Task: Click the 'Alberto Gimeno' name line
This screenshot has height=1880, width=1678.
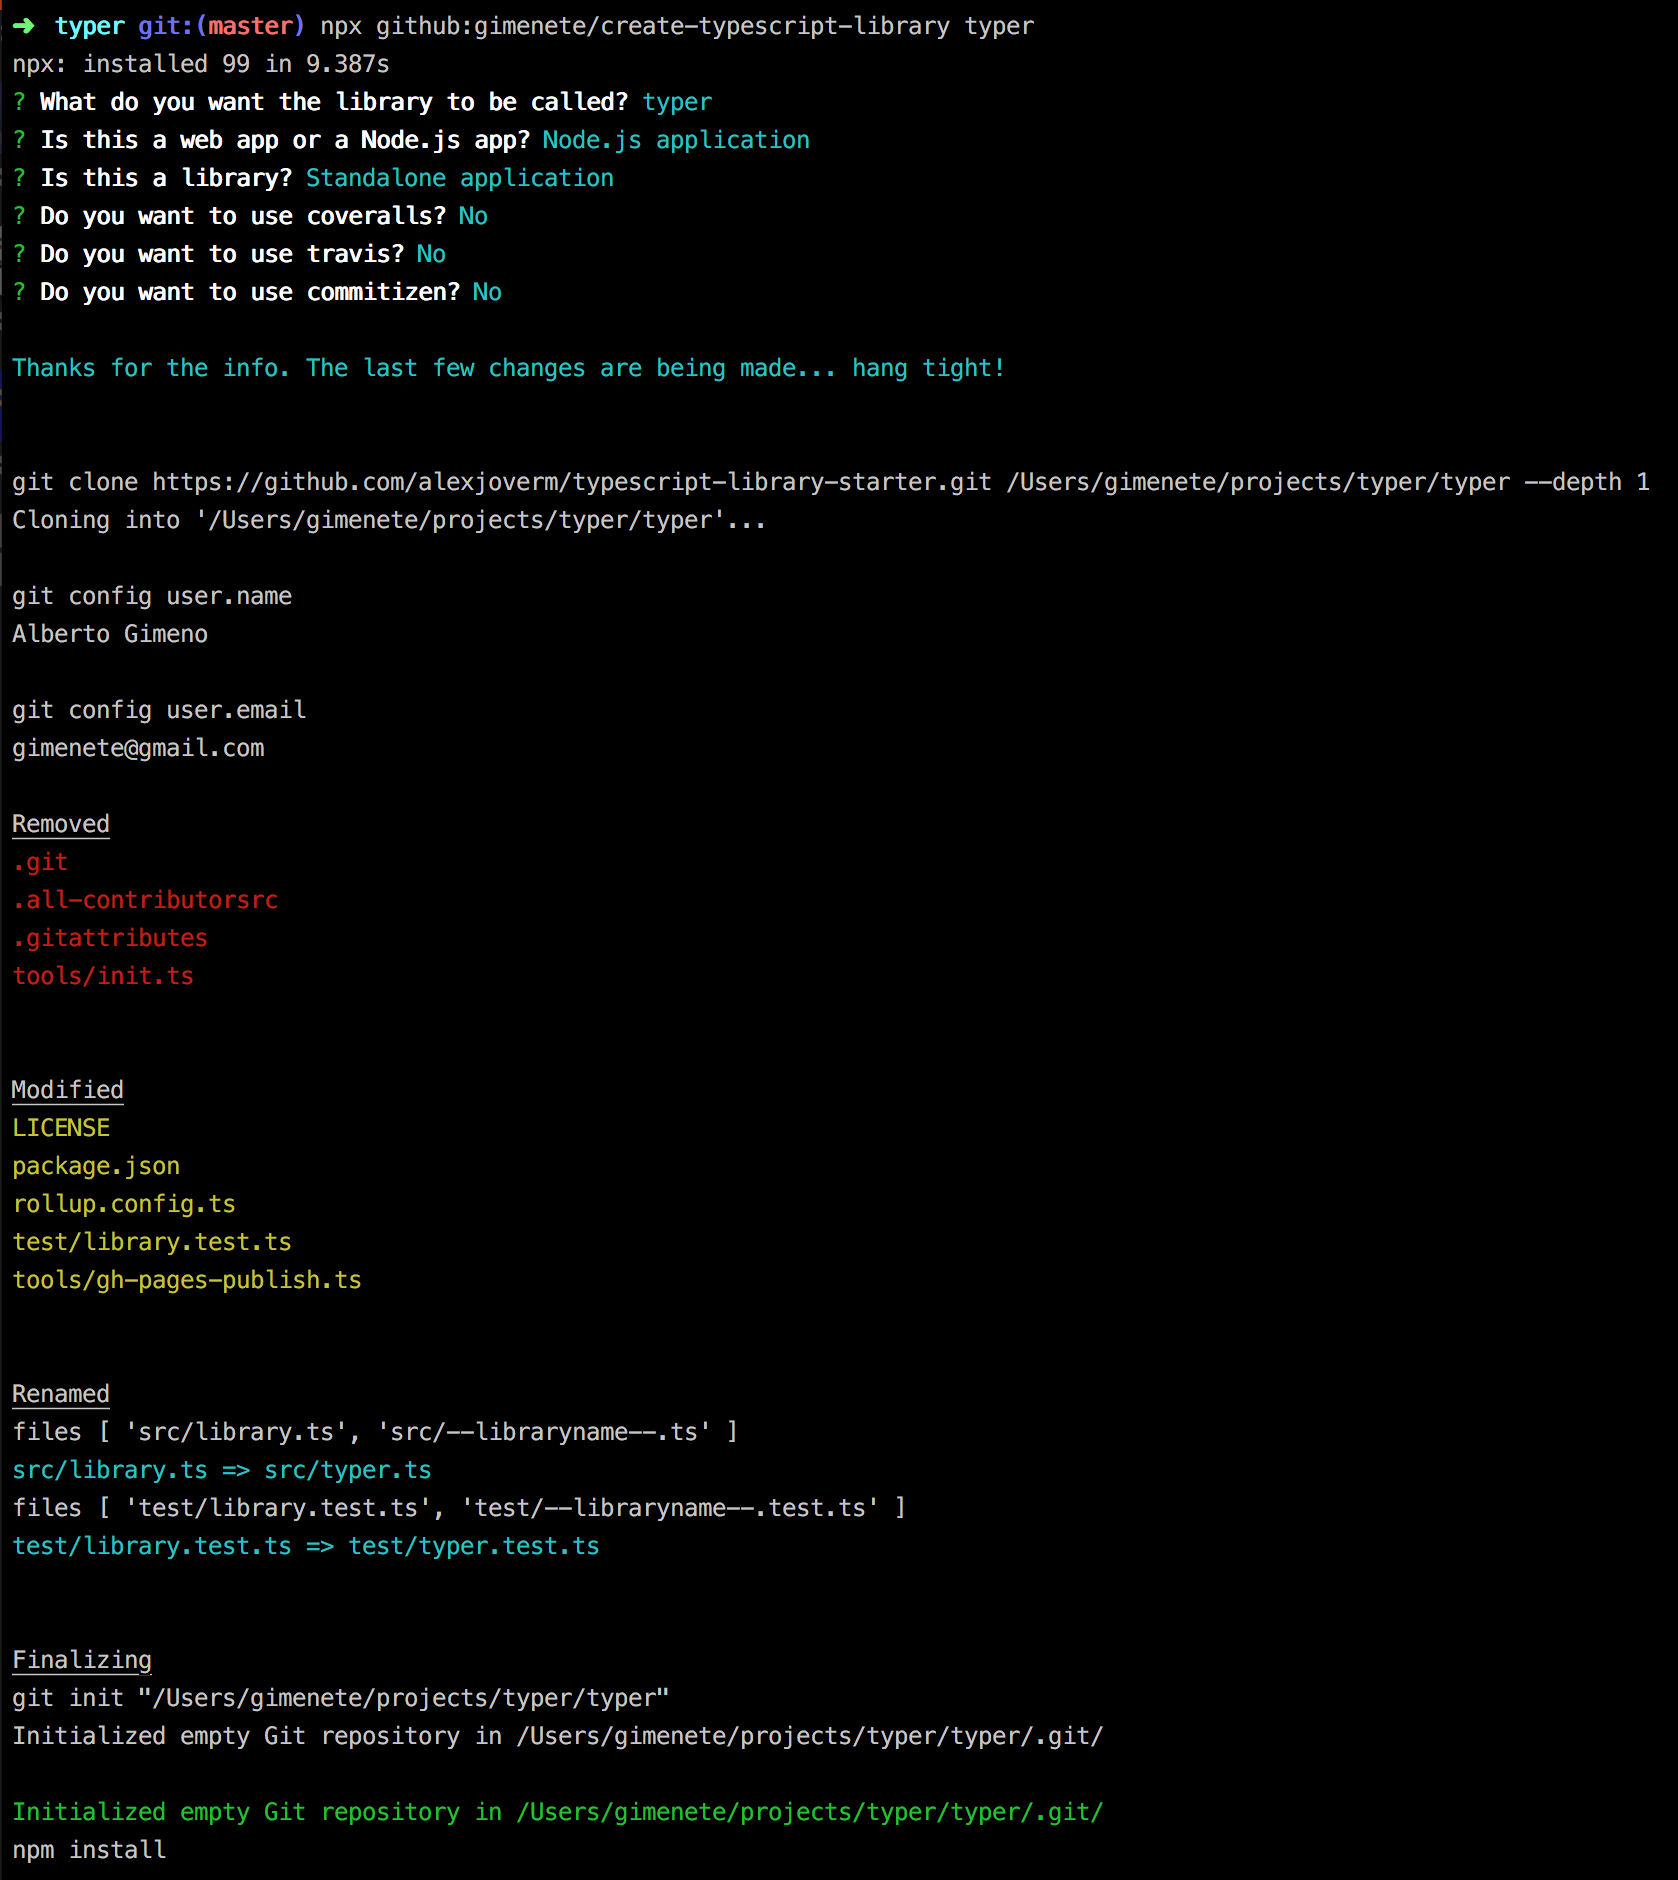Action: 110,634
